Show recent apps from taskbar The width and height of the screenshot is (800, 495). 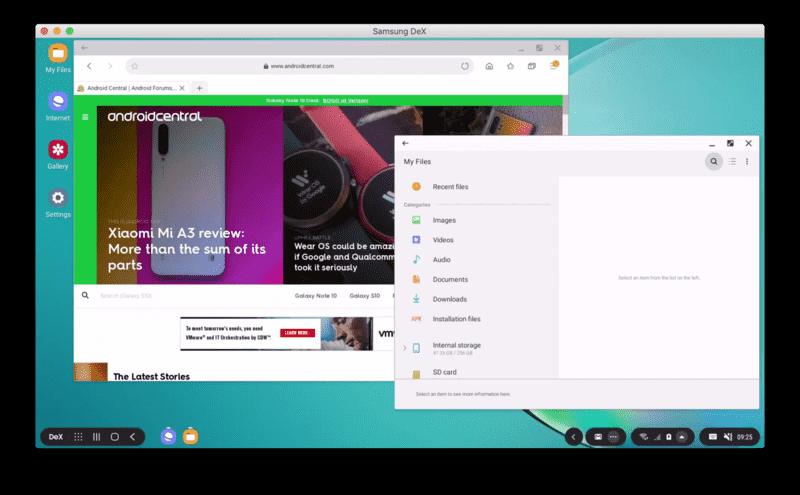point(96,437)
